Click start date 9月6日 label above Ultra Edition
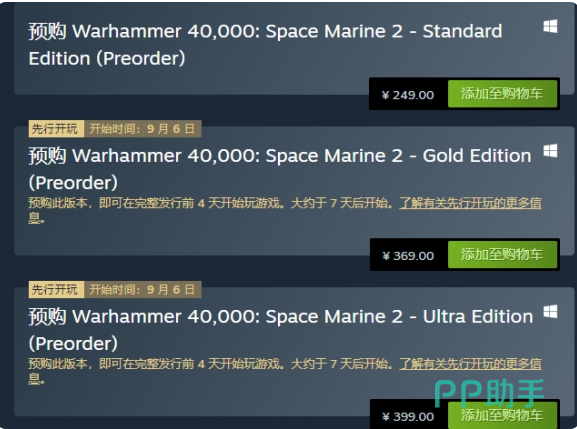 click(143, 290)
